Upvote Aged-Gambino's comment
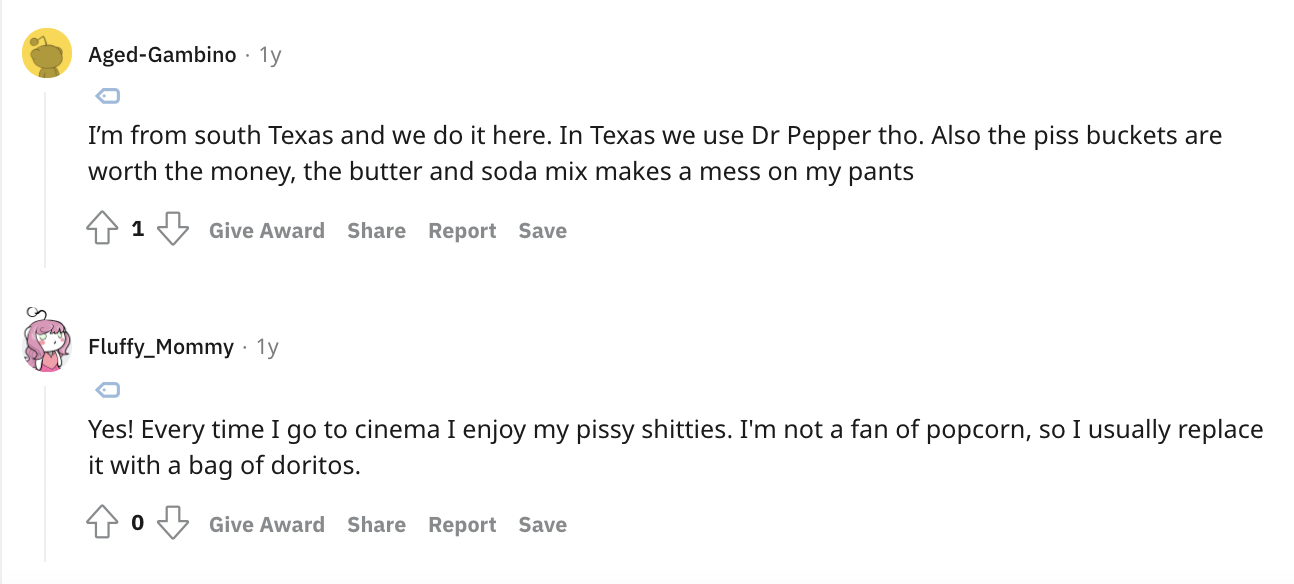This screenshot has width=1294, height=584. pyautogui.click(x=103, y=230)
